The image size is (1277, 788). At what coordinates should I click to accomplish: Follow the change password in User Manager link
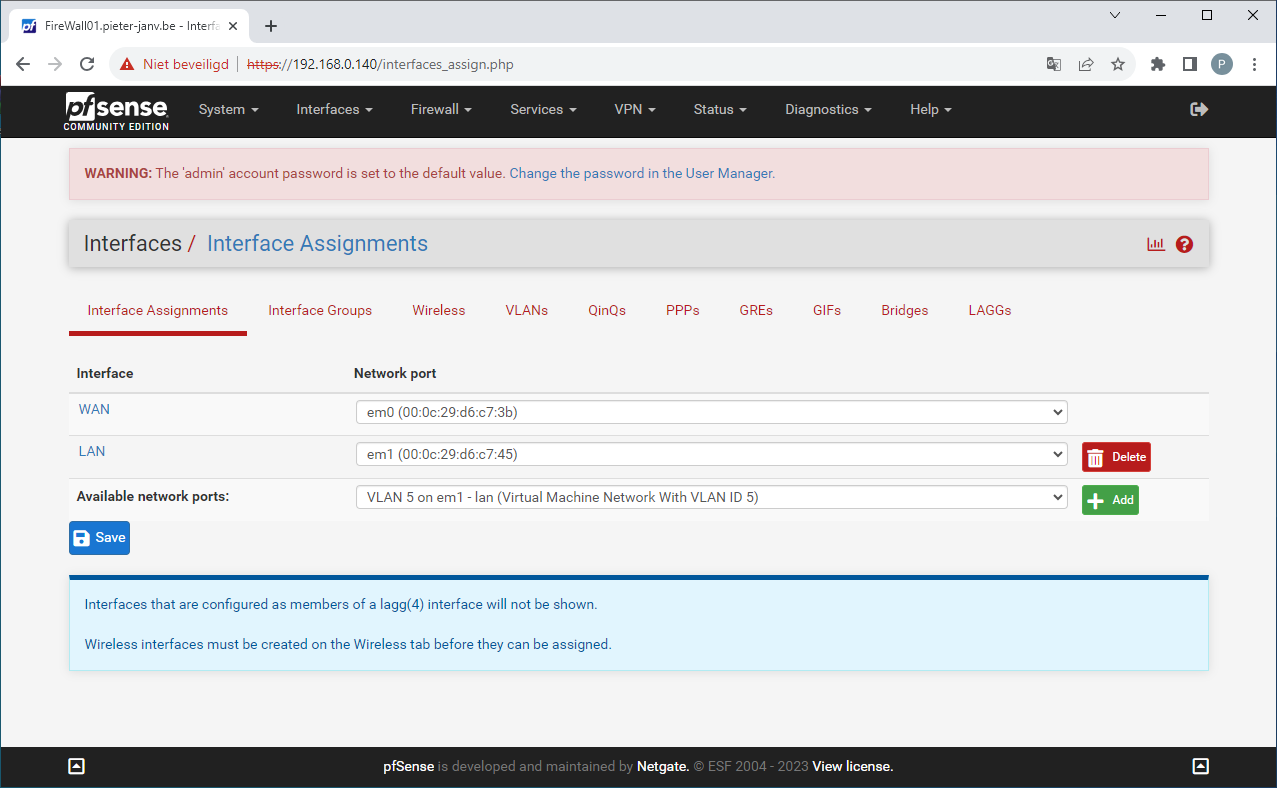[x=641, y=173]
